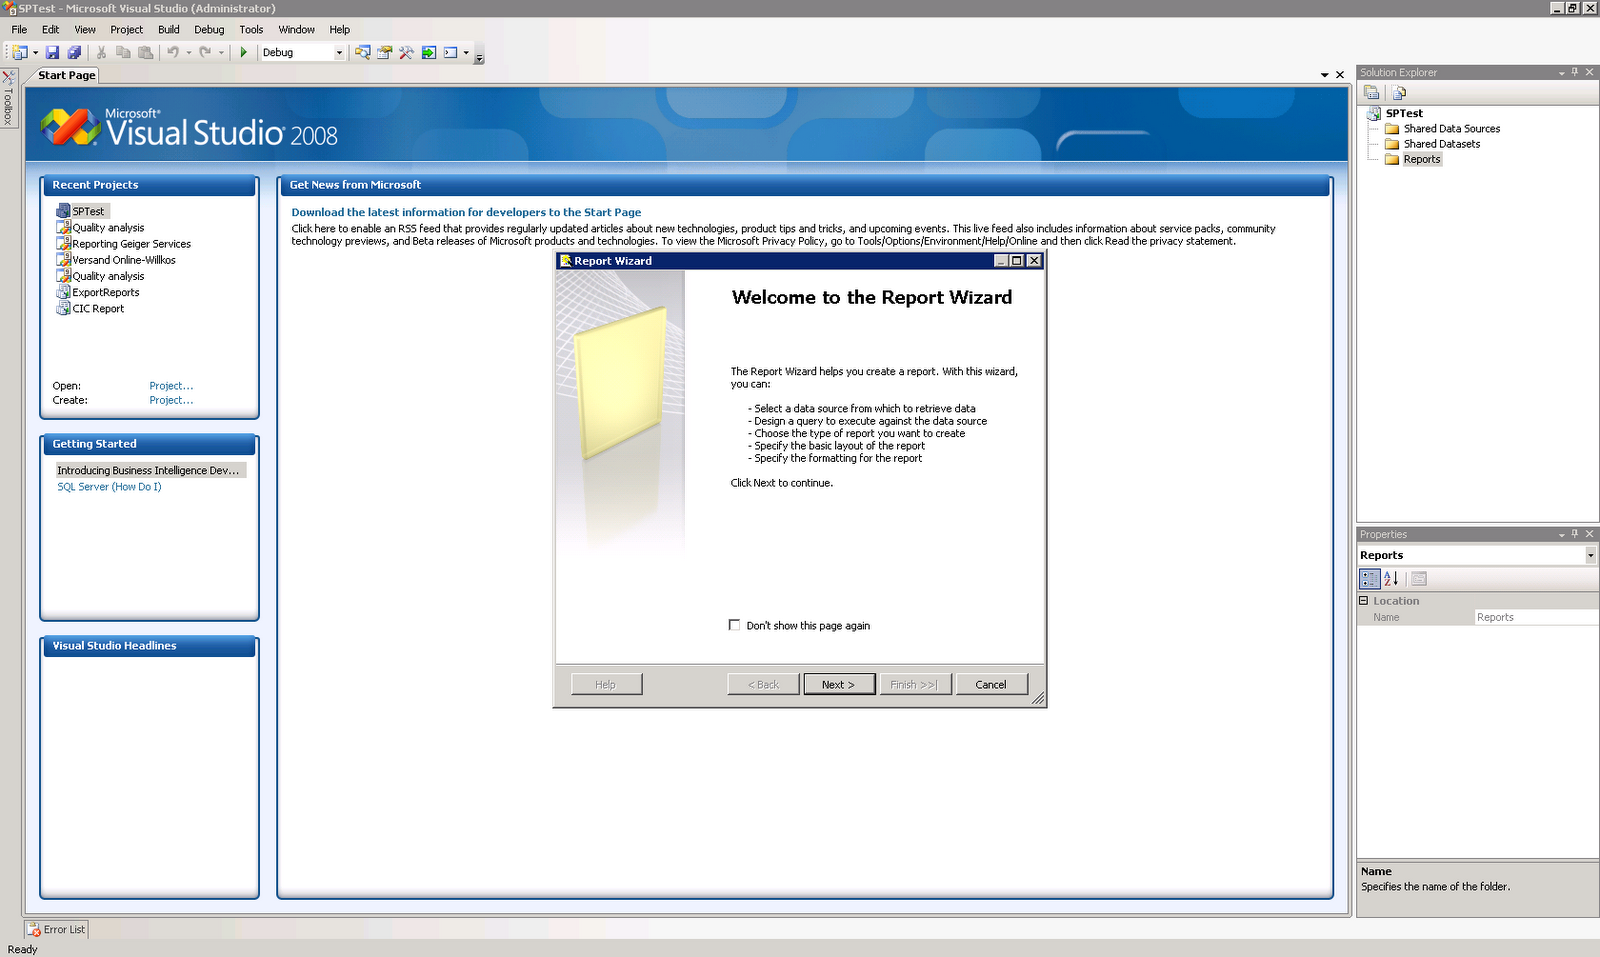The width and height of the screenshot is (1600, 957).
Task: Click Next in the Report Wizard
Action: coord(839,684)
